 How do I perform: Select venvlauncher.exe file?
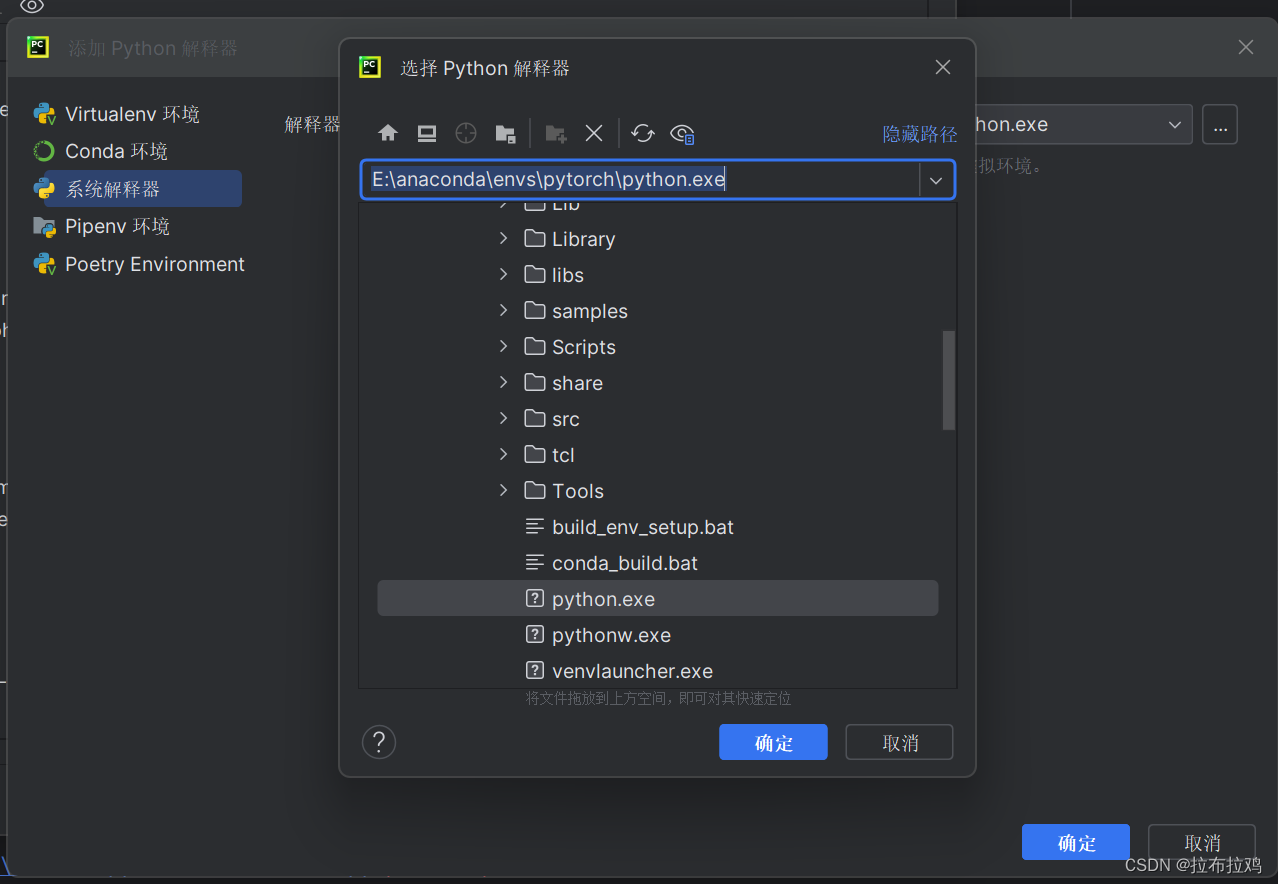coord(657,671)
